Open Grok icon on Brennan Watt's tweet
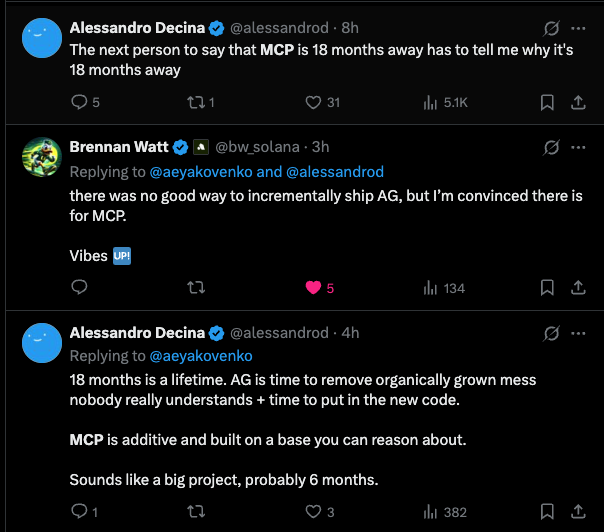 coord(547,147)
